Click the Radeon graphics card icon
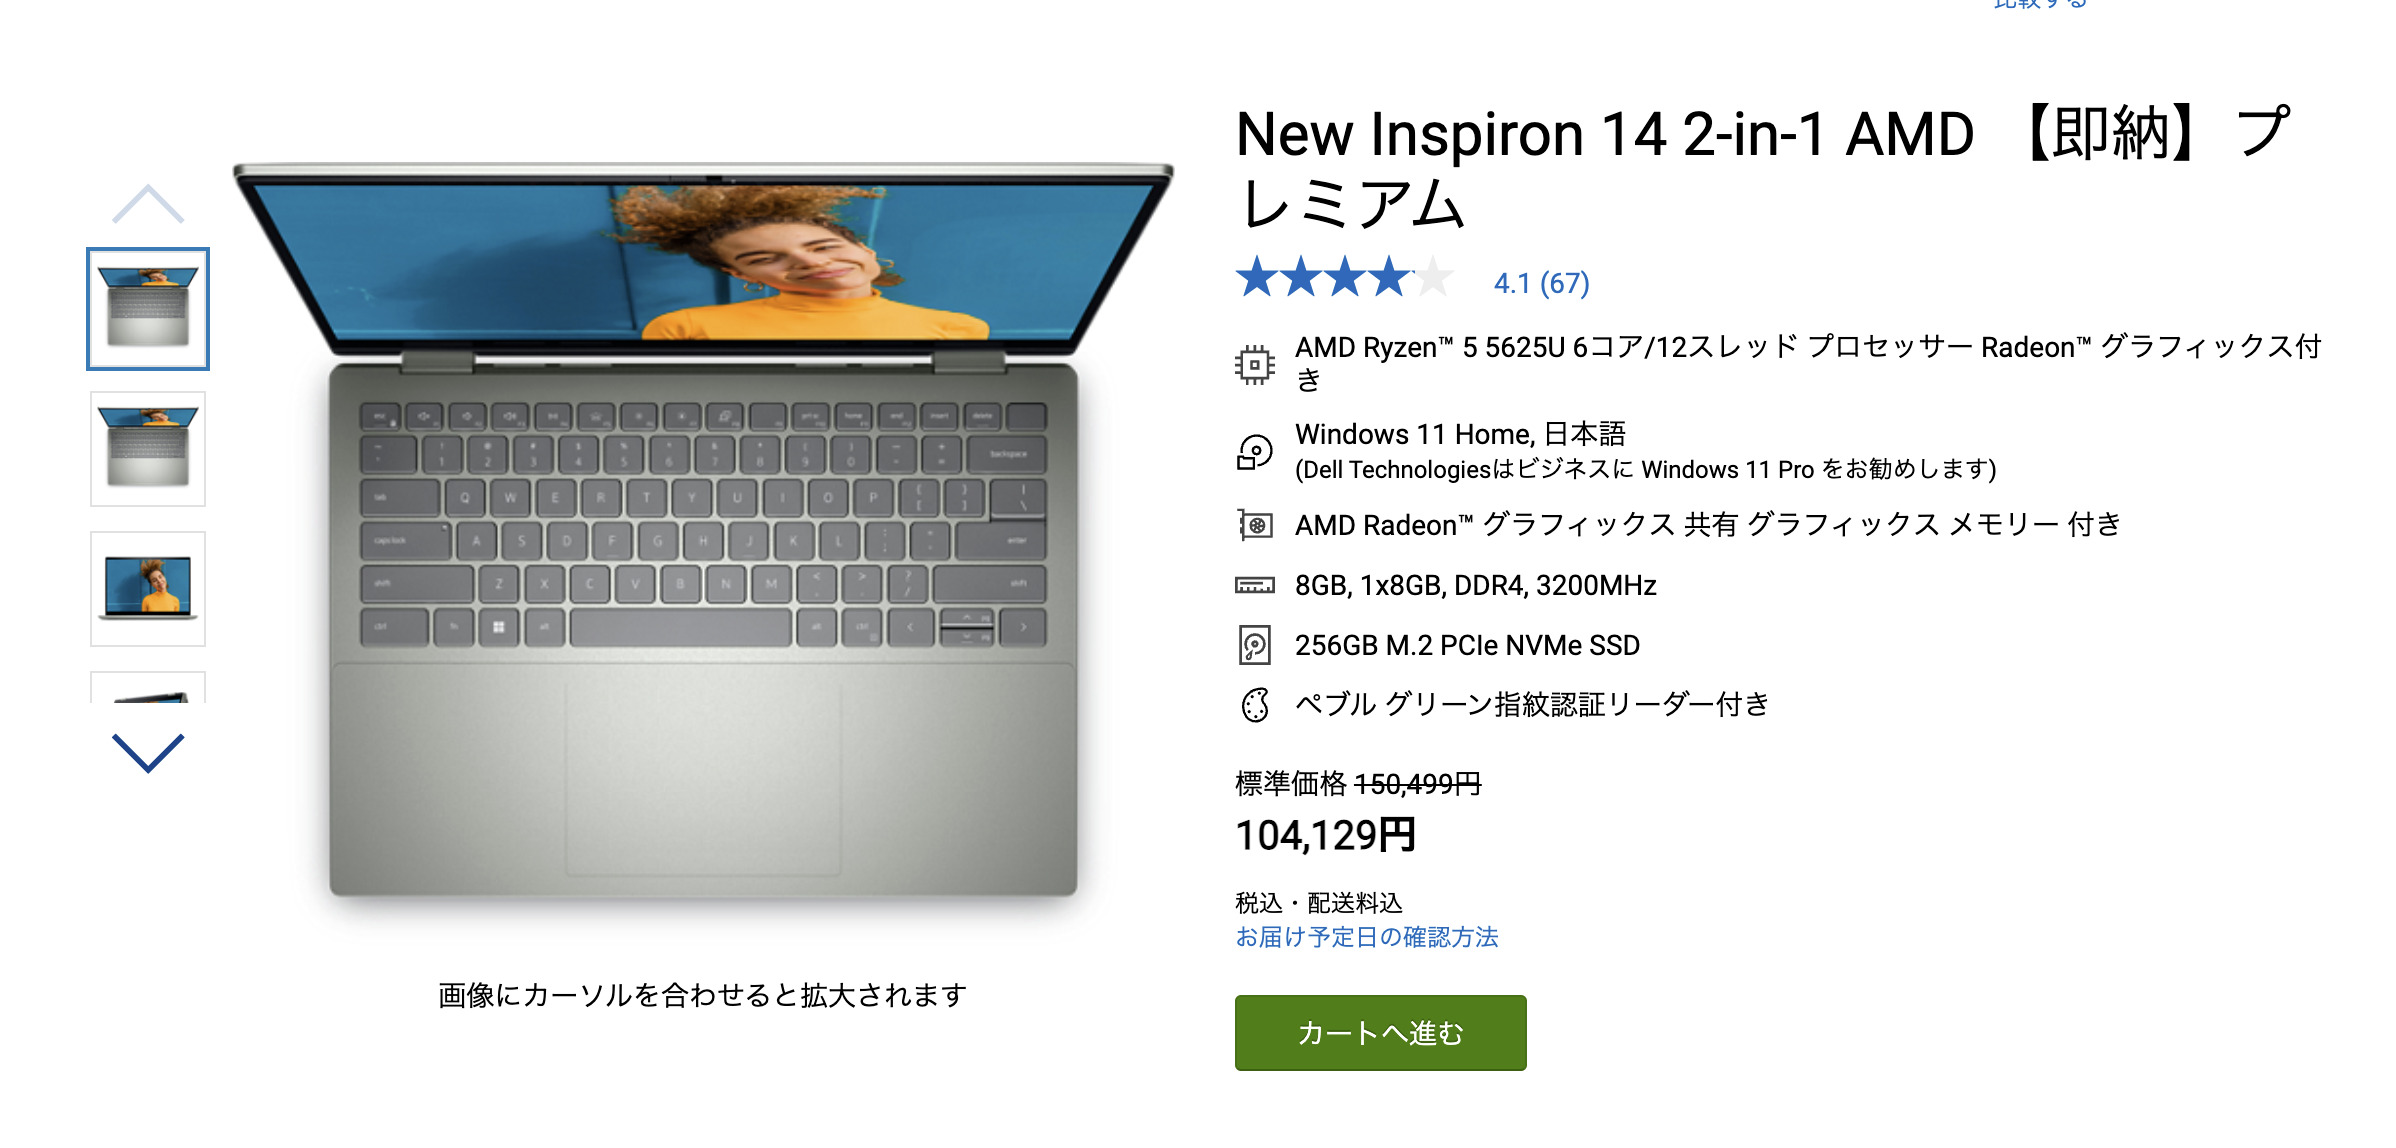 1254,524
